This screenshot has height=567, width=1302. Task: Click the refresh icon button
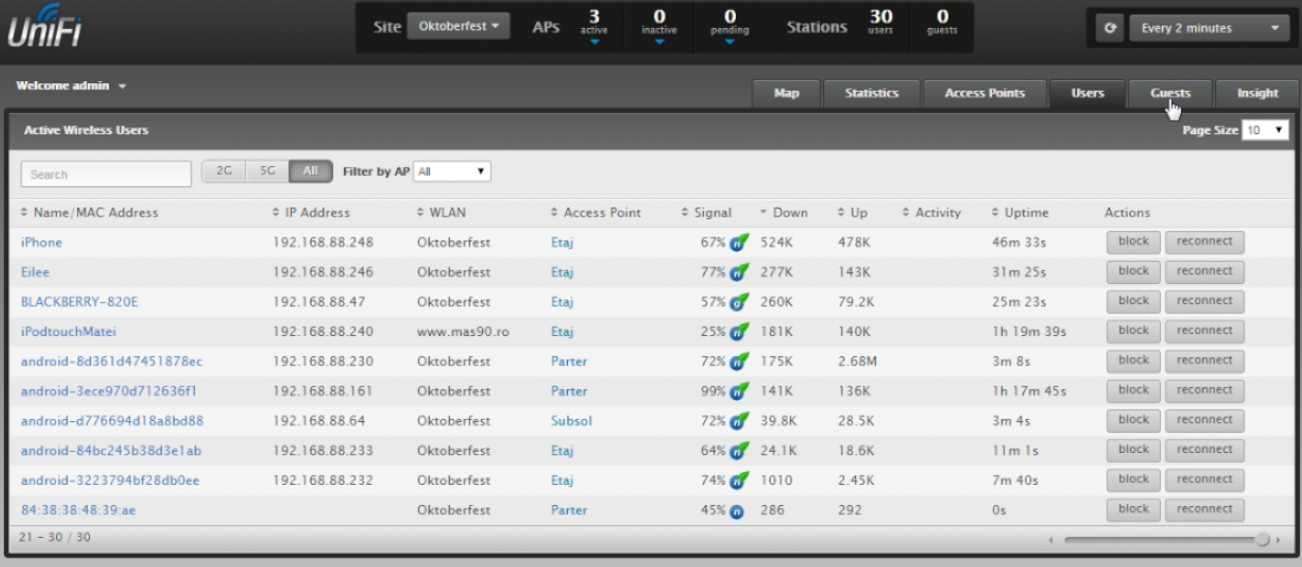coord(1108,29)
